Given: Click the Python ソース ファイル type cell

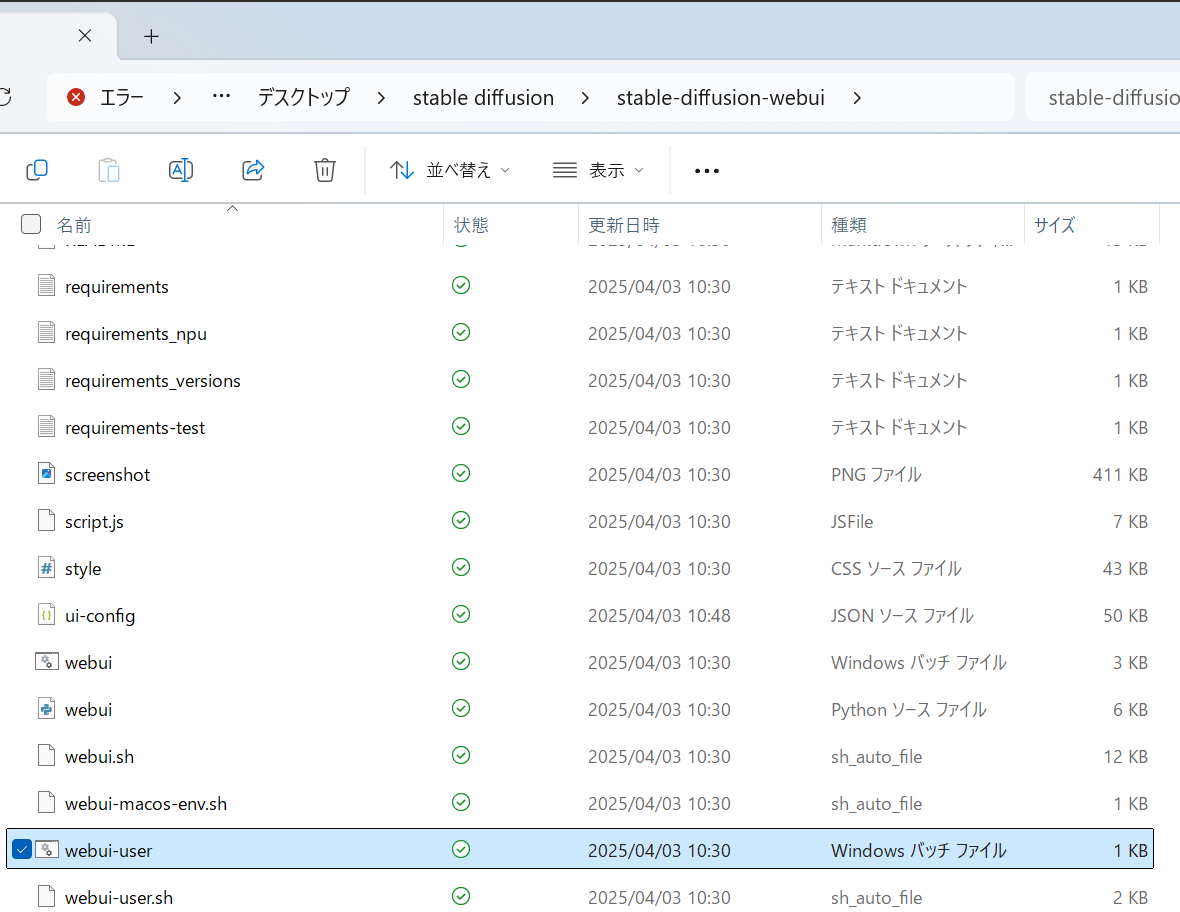Looking at the screenshot, I should [x=908, y=710].
